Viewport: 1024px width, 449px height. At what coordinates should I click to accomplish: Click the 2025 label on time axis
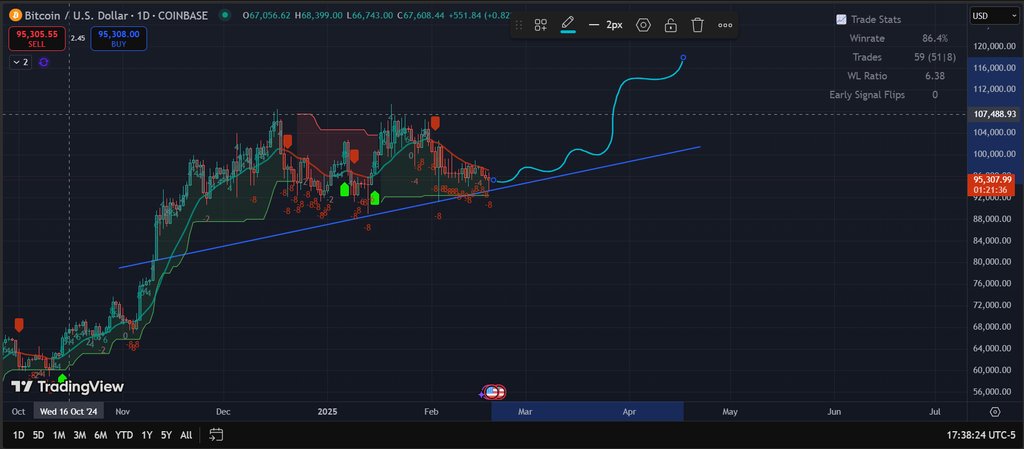327,412
